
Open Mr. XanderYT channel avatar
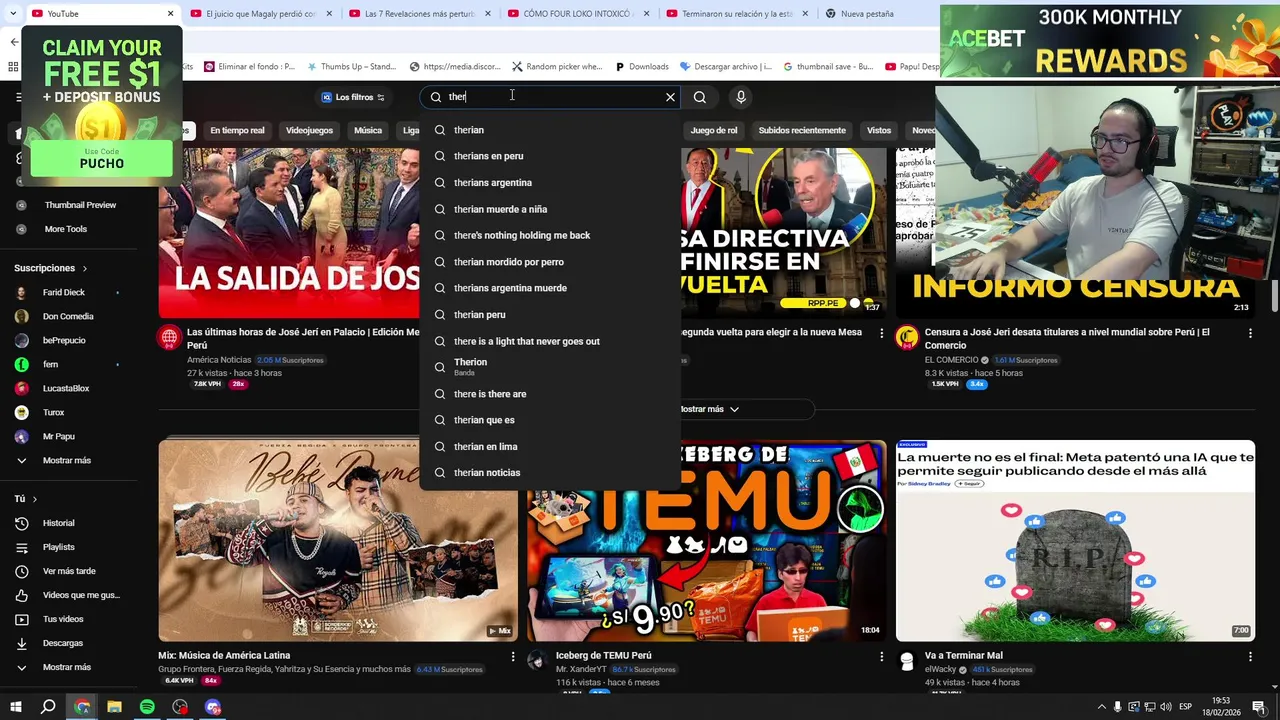[x=538, y=660]
